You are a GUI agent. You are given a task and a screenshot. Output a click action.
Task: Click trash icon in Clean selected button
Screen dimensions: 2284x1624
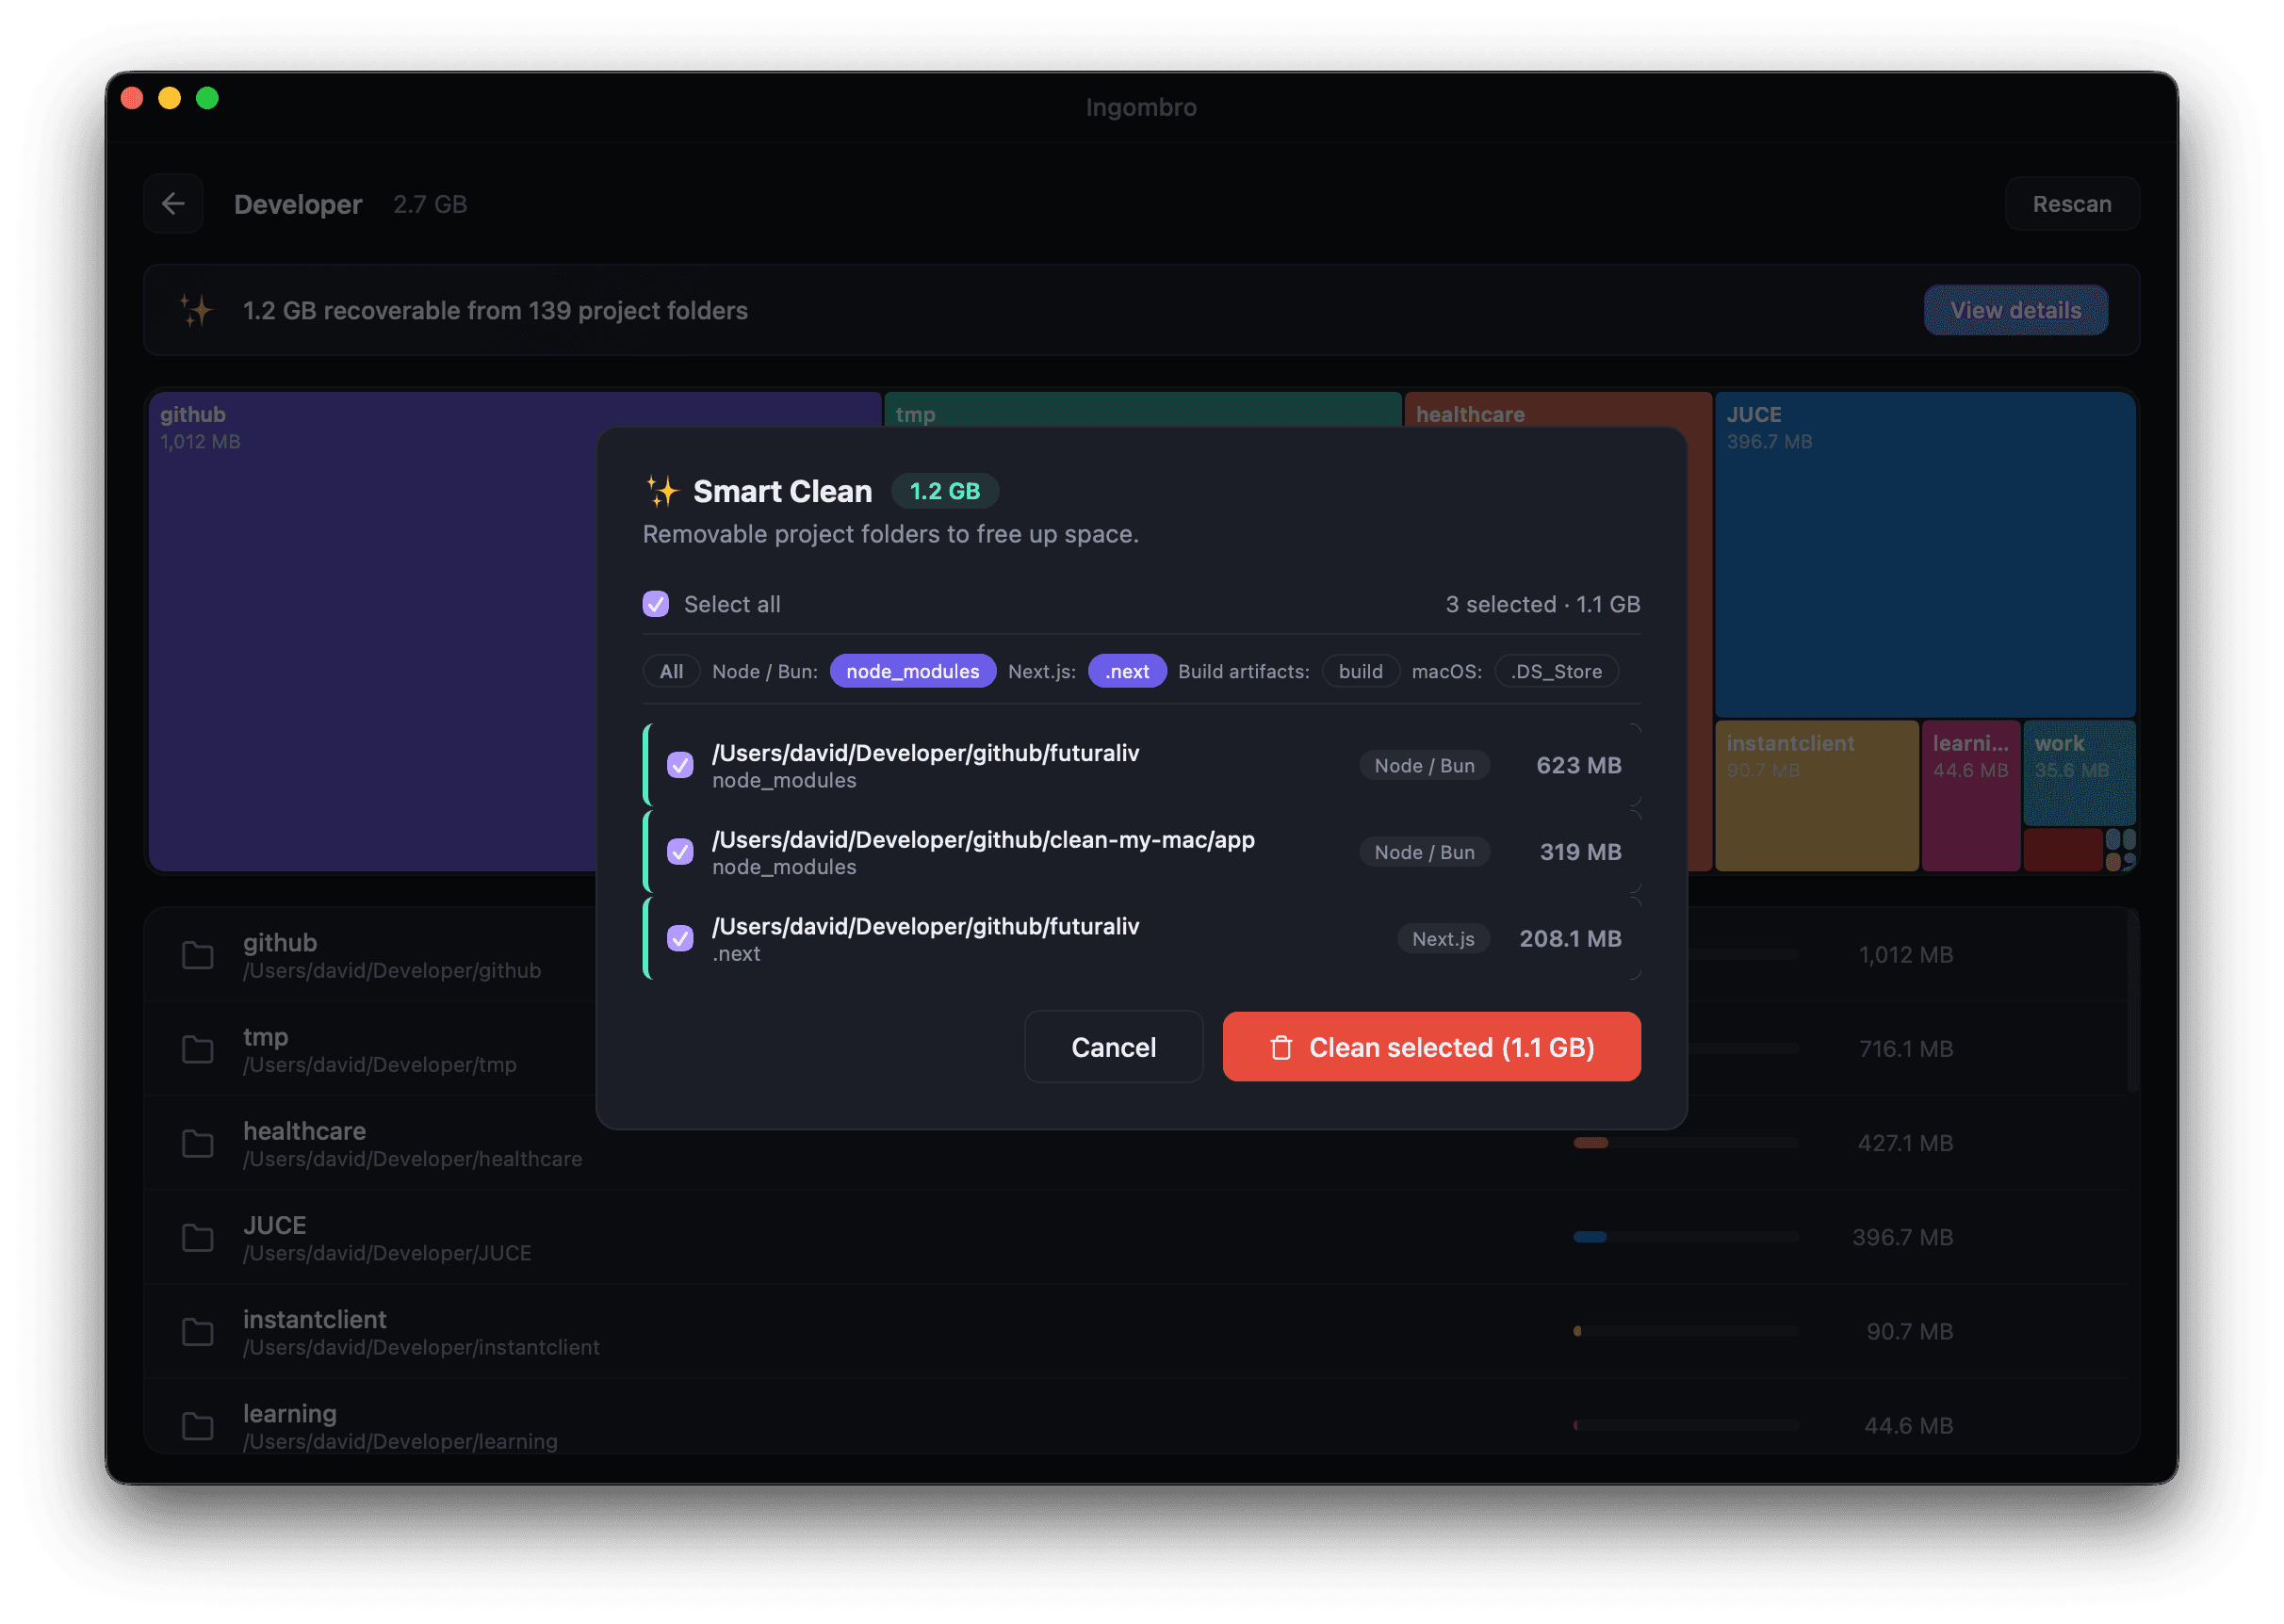point(1281,1047)
